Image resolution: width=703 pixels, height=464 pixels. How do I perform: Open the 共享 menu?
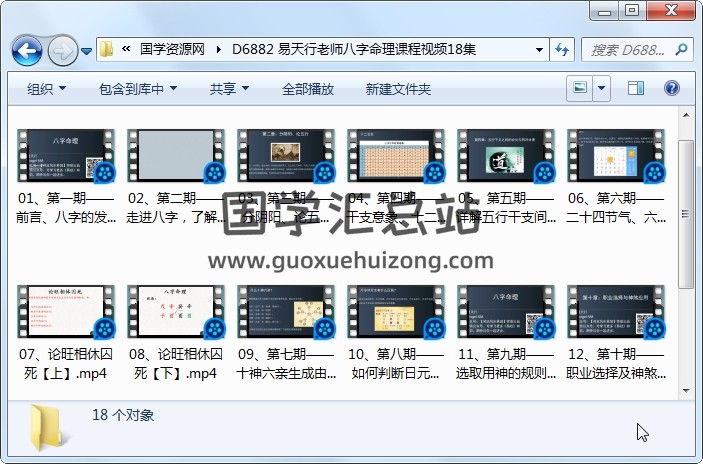point(229,89)
